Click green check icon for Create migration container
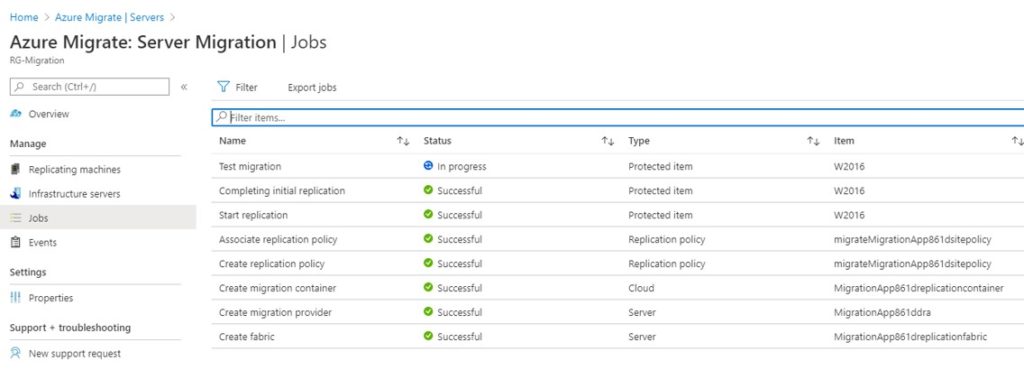The image size is (1024, 370). [x=428, y=287]
